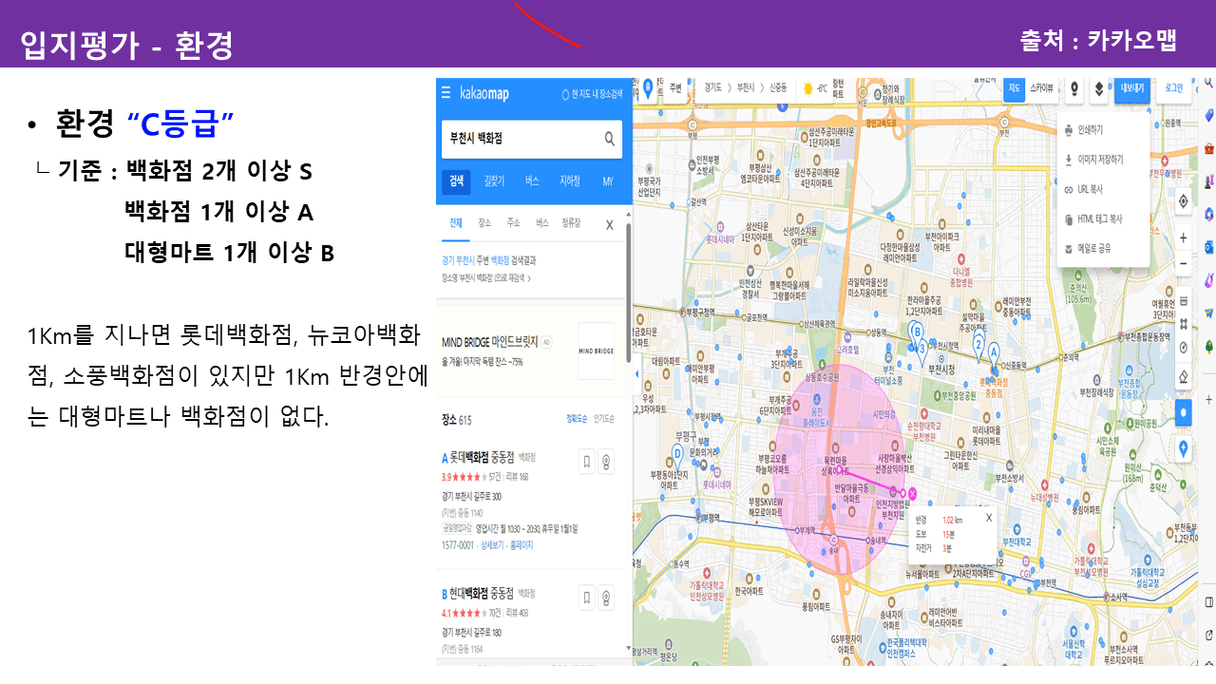
Task: Click the 주변 nearby button
Action: coord(675,89)
